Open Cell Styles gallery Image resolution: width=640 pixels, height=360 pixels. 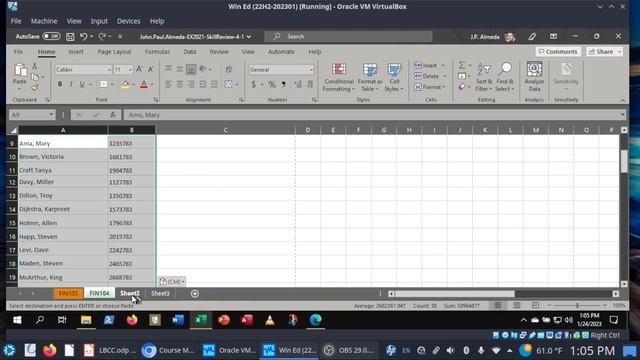pos(394,78)
